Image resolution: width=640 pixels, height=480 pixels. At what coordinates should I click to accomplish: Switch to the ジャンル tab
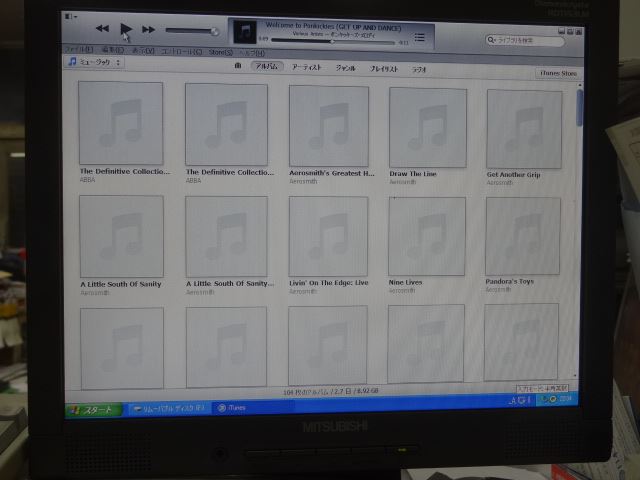pyautogui.click(x=345, y=68)
